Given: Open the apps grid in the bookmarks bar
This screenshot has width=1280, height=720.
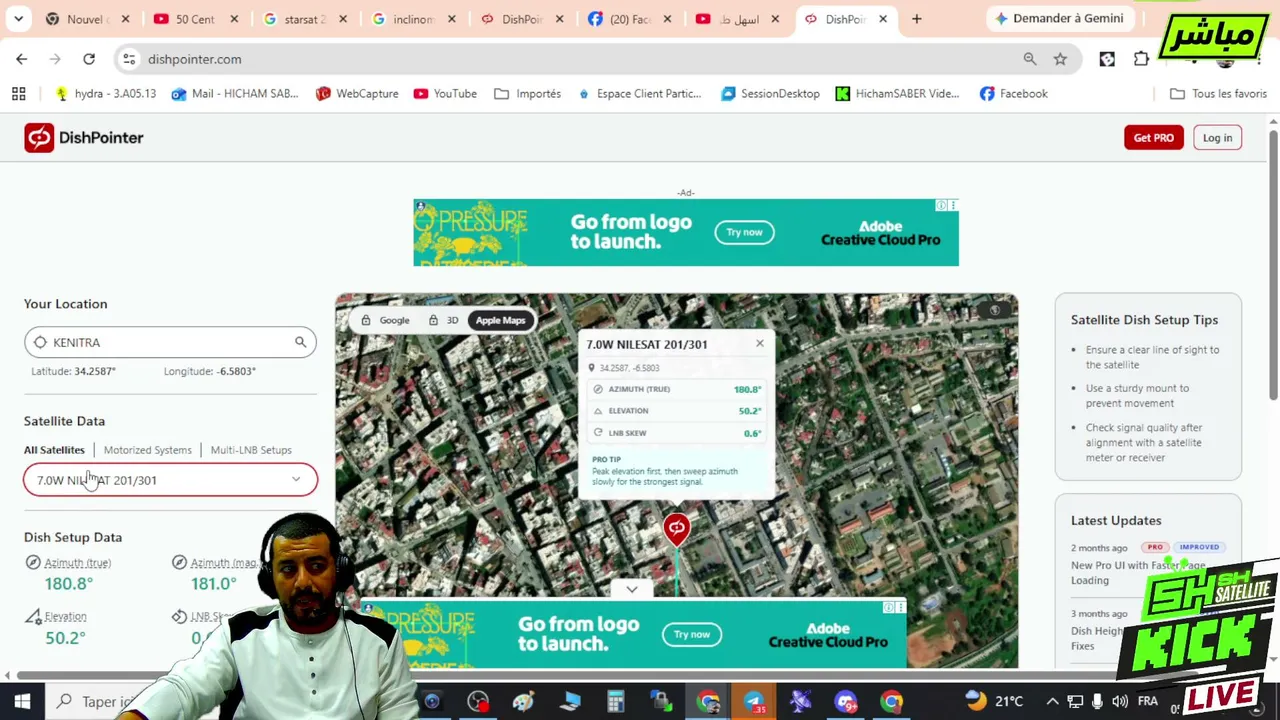Looking at the screenshot, I should (x=18, y=94).
